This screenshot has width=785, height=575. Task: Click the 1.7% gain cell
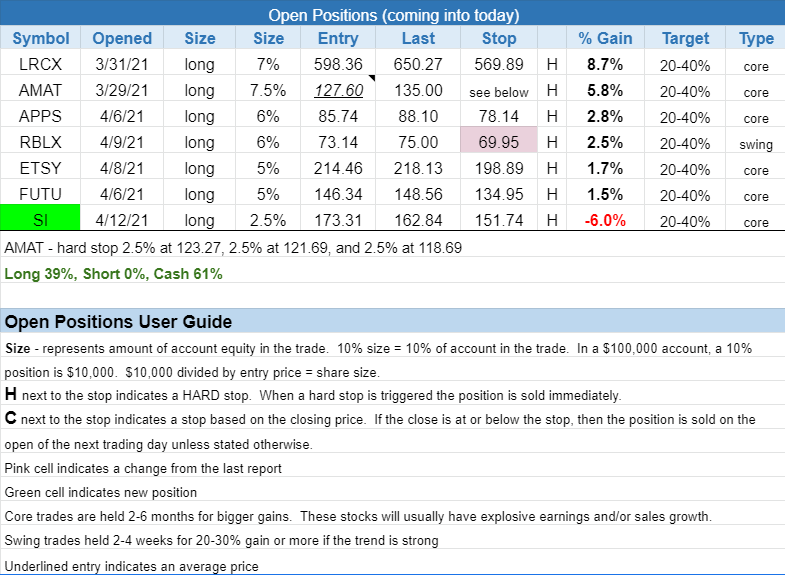tap(605, 168)
